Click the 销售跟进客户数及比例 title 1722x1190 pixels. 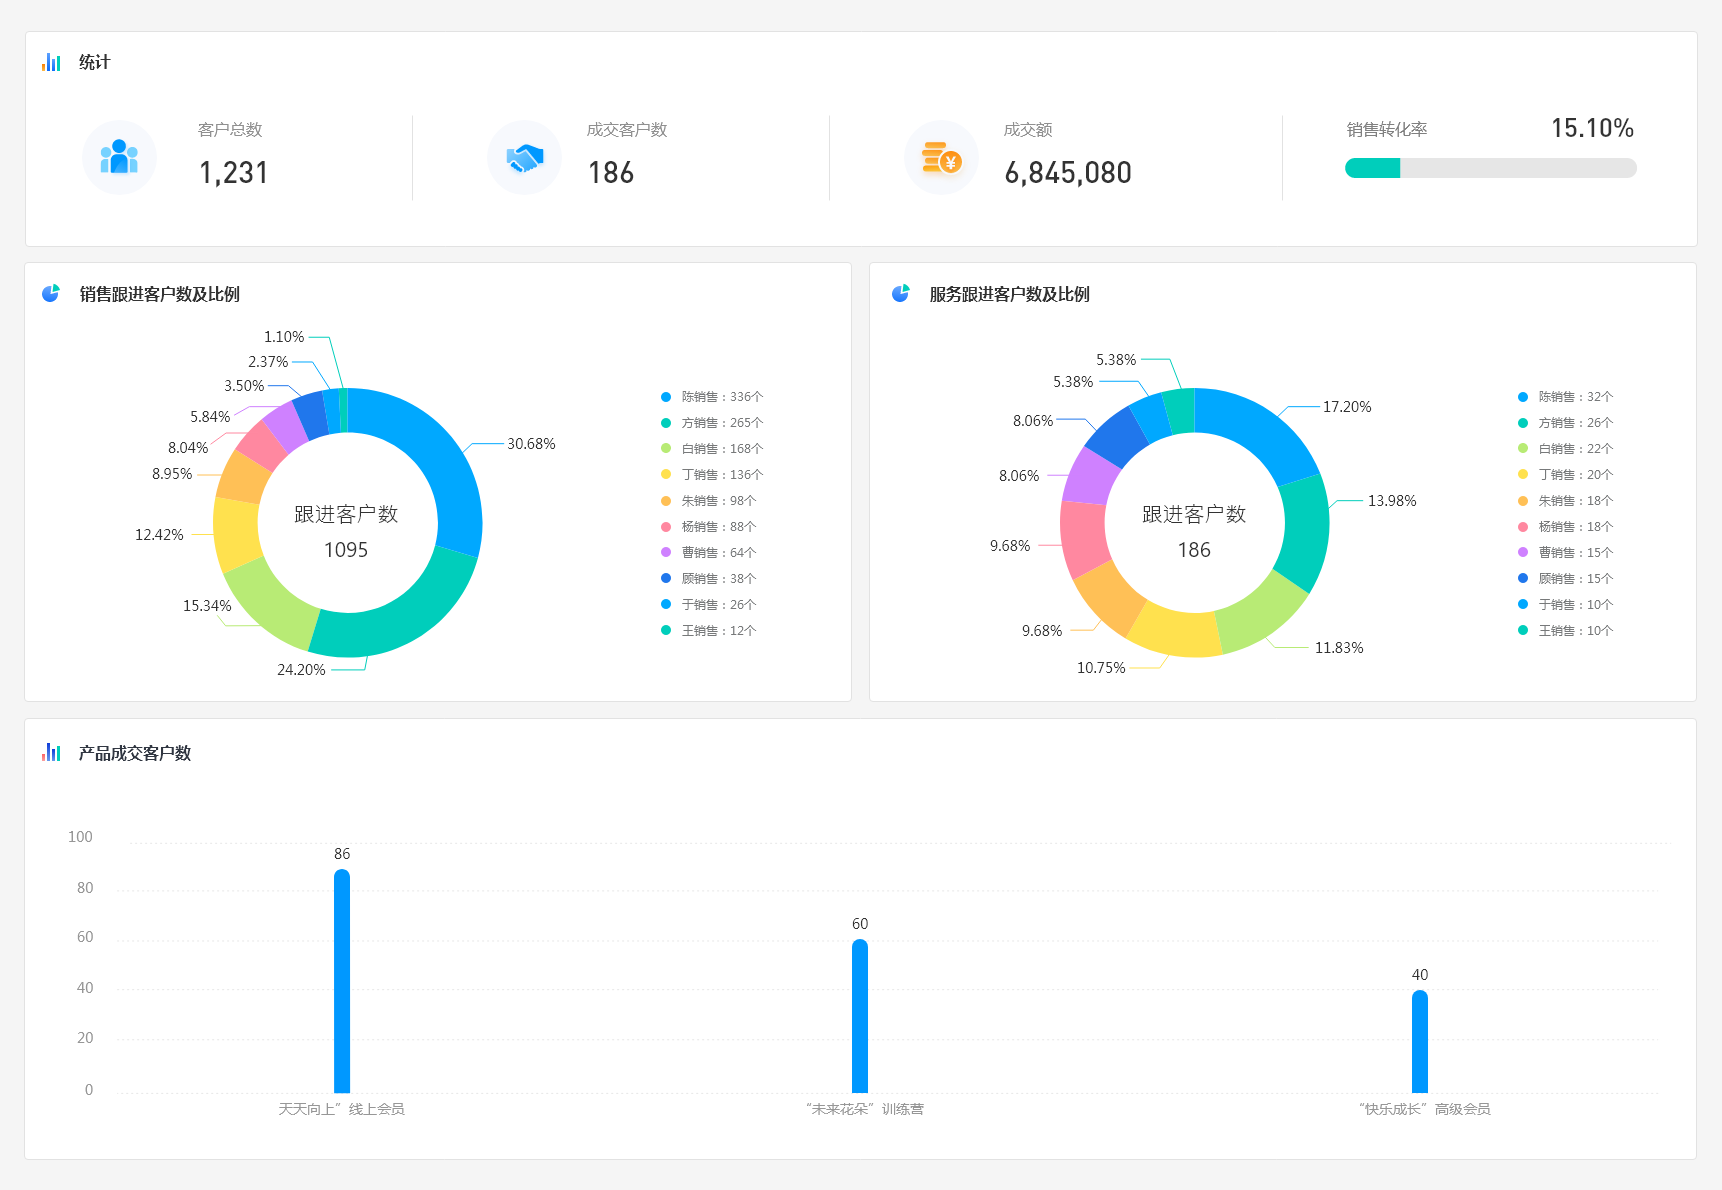(160, 294)
